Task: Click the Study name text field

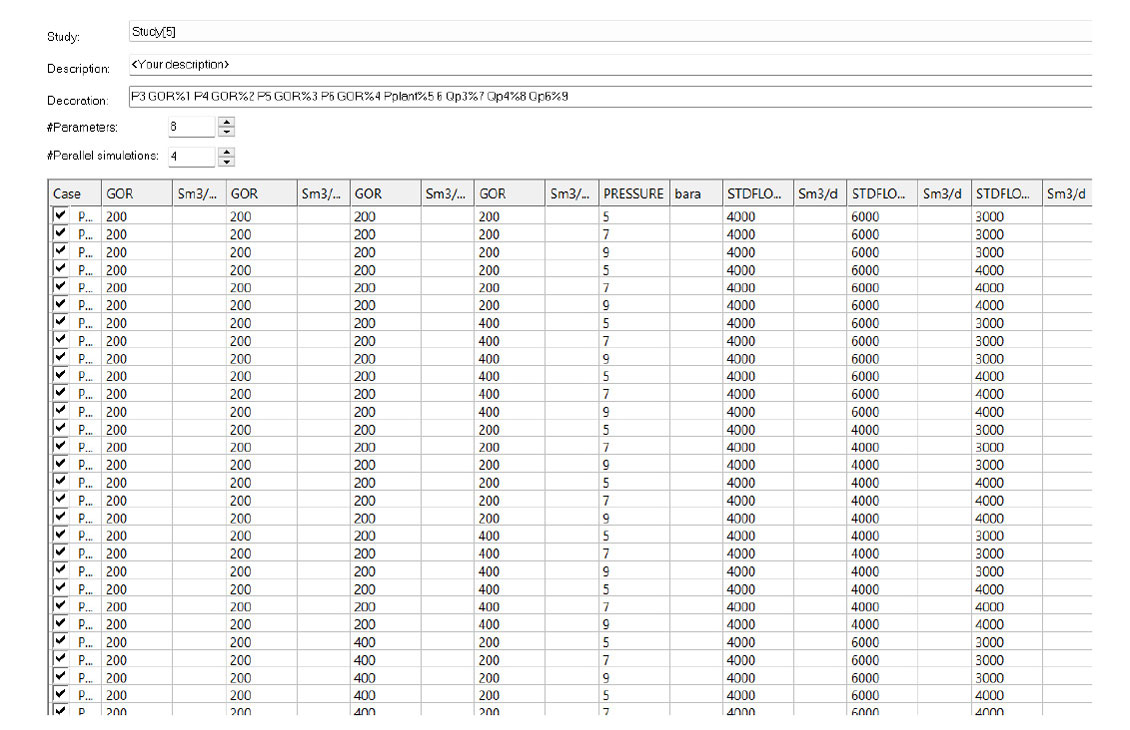Action: coord(610,32)
